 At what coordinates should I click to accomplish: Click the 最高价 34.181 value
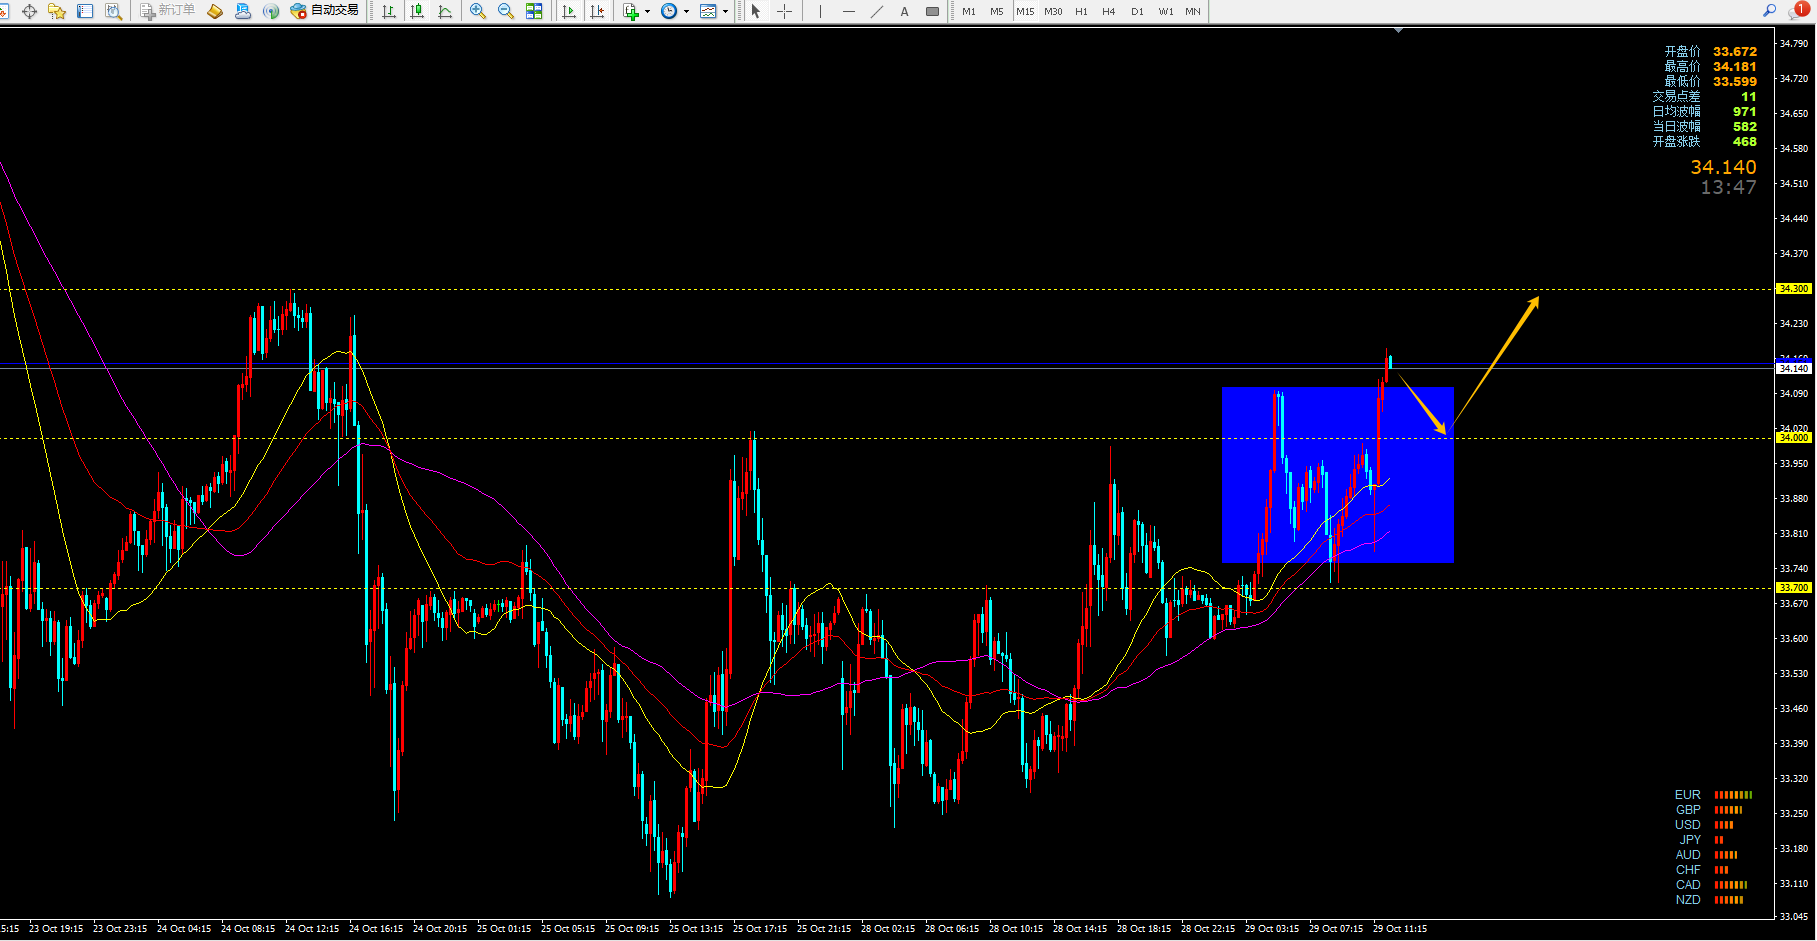[x=1734, y=66]
